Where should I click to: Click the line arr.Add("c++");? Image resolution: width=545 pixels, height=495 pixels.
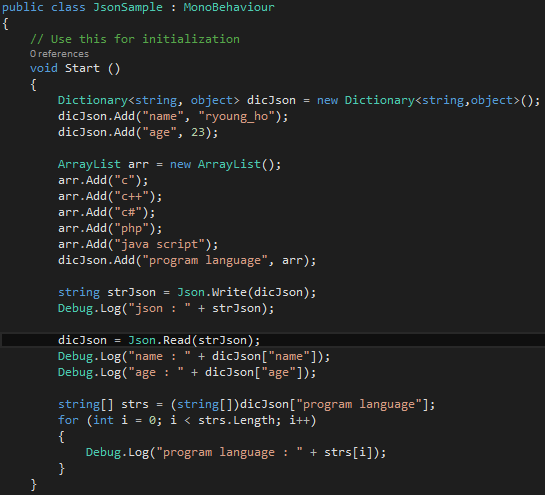coord(110,196)
